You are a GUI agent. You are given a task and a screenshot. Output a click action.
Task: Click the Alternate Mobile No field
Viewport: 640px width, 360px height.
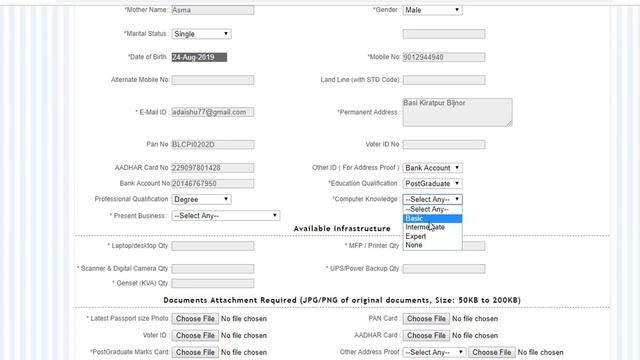[213, 80]
